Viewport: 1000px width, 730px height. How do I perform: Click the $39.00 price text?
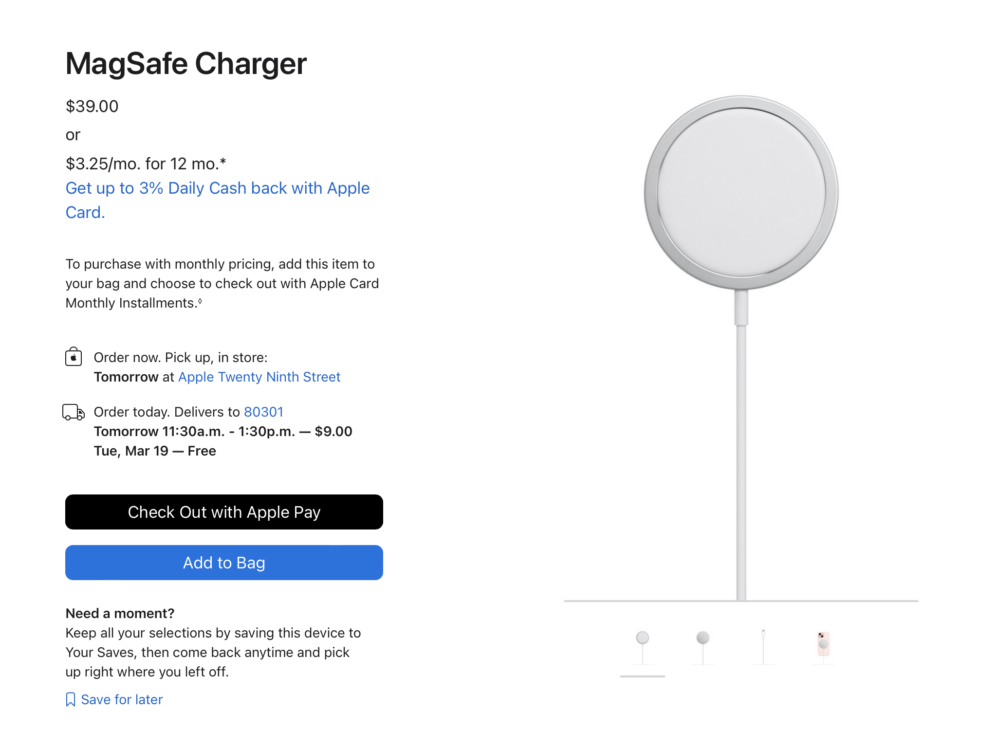point(92,106)
